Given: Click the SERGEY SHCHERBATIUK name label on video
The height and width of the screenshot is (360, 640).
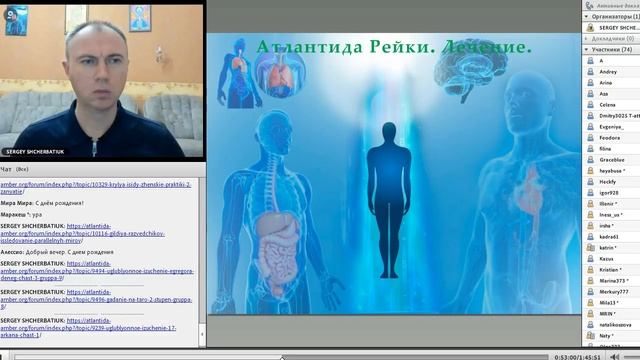Looking at the screenshot, I should click(x=35, y=151).
